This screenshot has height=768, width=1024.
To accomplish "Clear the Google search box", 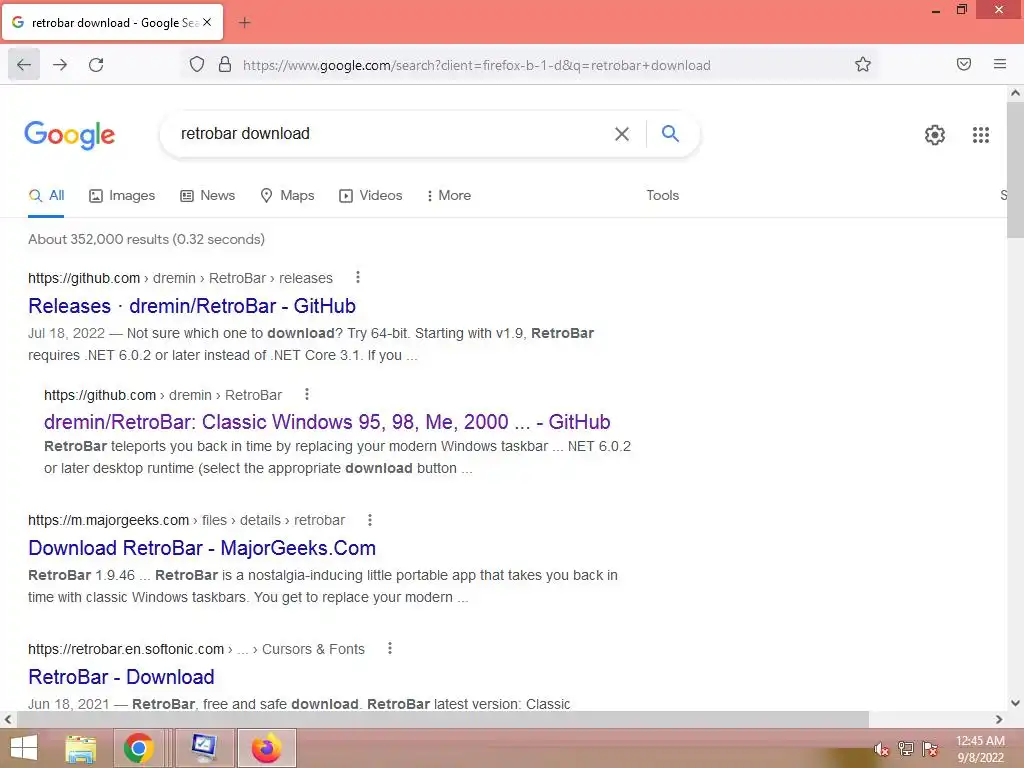I will (x=622, y=134).
